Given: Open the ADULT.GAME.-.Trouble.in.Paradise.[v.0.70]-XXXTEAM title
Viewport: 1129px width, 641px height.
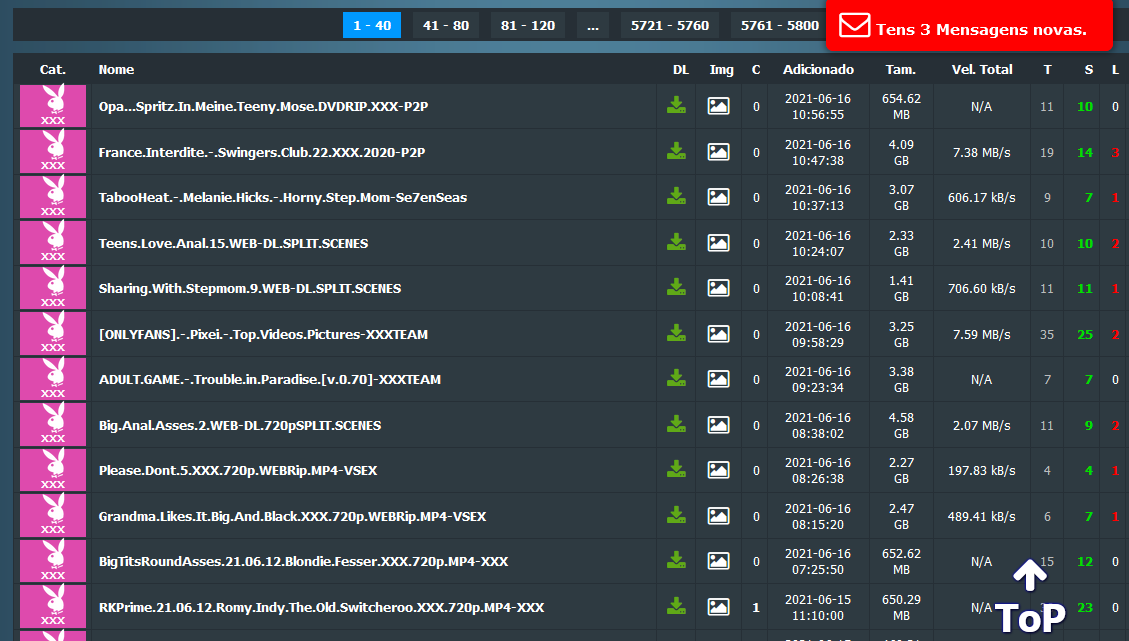Looking at the screenshot, I should coord(269,380).
